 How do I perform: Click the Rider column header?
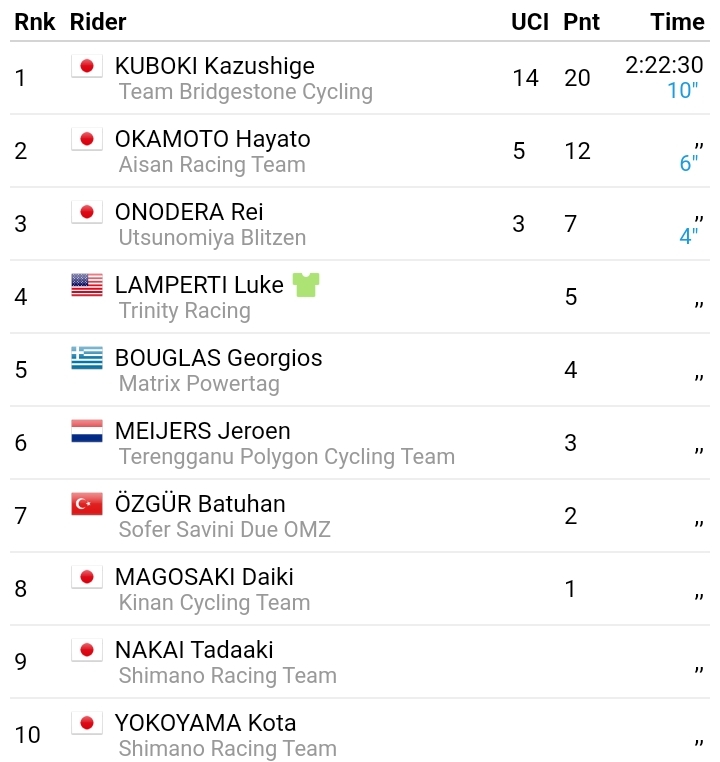[98, 21]
